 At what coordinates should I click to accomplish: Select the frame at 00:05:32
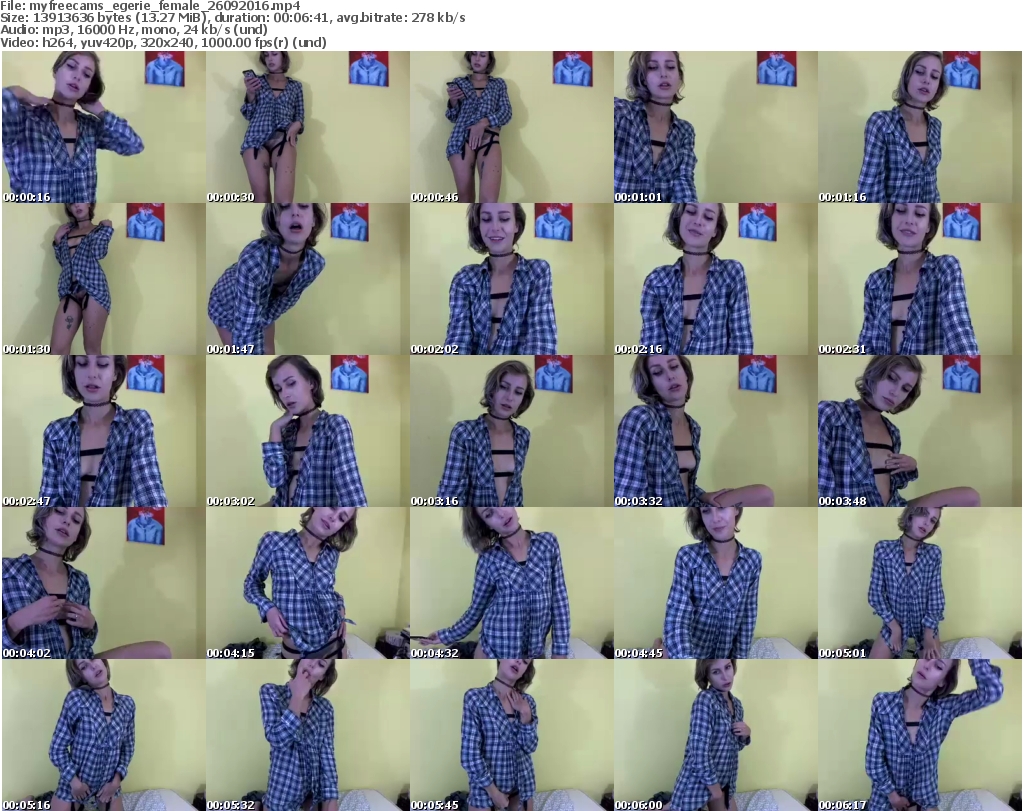click(308, 735)
